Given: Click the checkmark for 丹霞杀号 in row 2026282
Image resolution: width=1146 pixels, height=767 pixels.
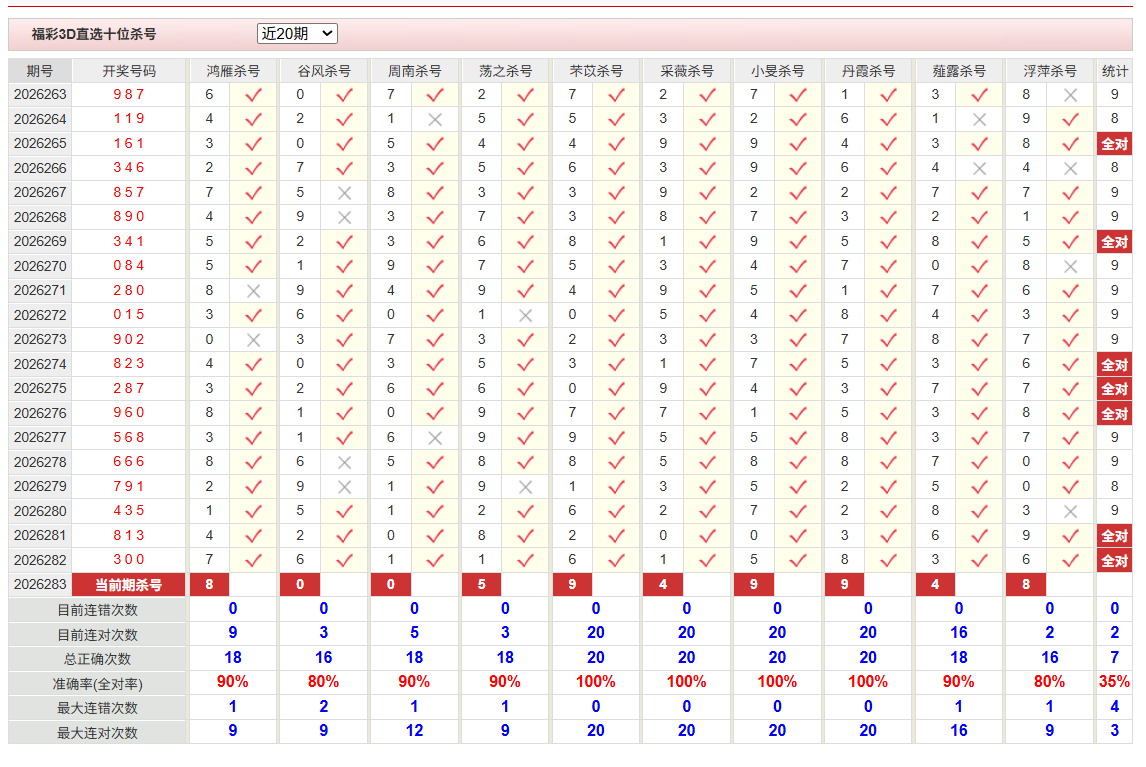Looking at the screenshot, I should (x=889, y=561).
